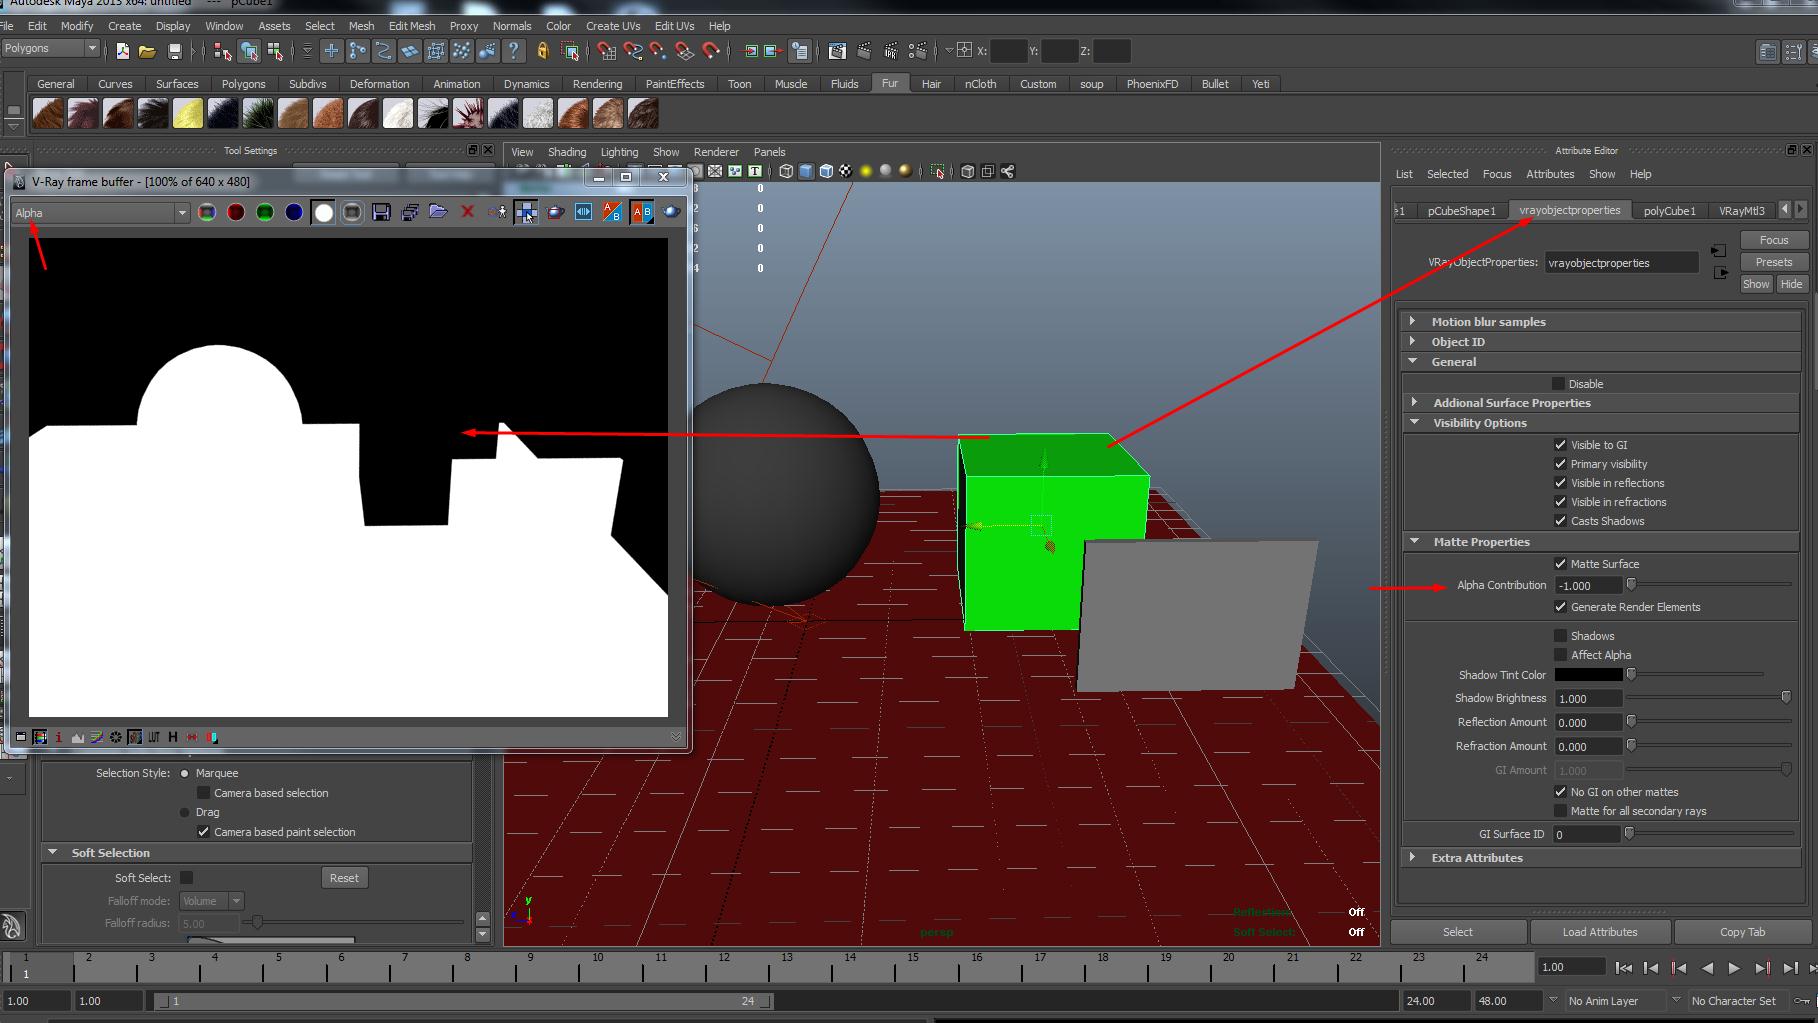Click the Shadow Tint Color black swatch
This screenshot has height=1023, width=1818.
pyautogui.click(x=1588, y=675)
